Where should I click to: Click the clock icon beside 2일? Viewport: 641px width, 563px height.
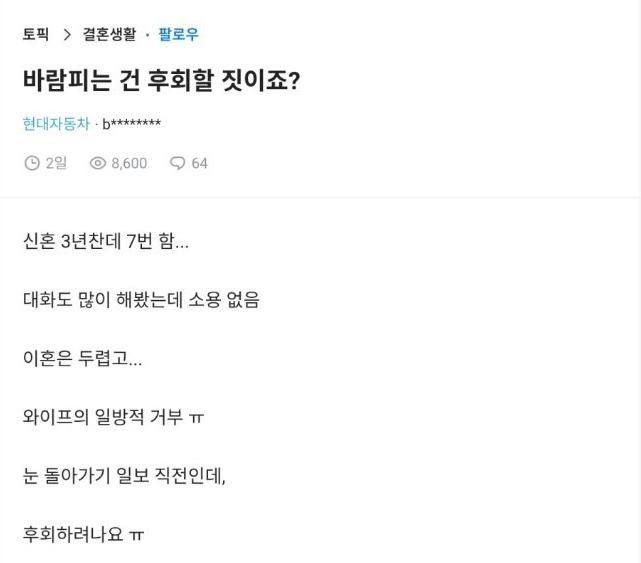[32, 163]
